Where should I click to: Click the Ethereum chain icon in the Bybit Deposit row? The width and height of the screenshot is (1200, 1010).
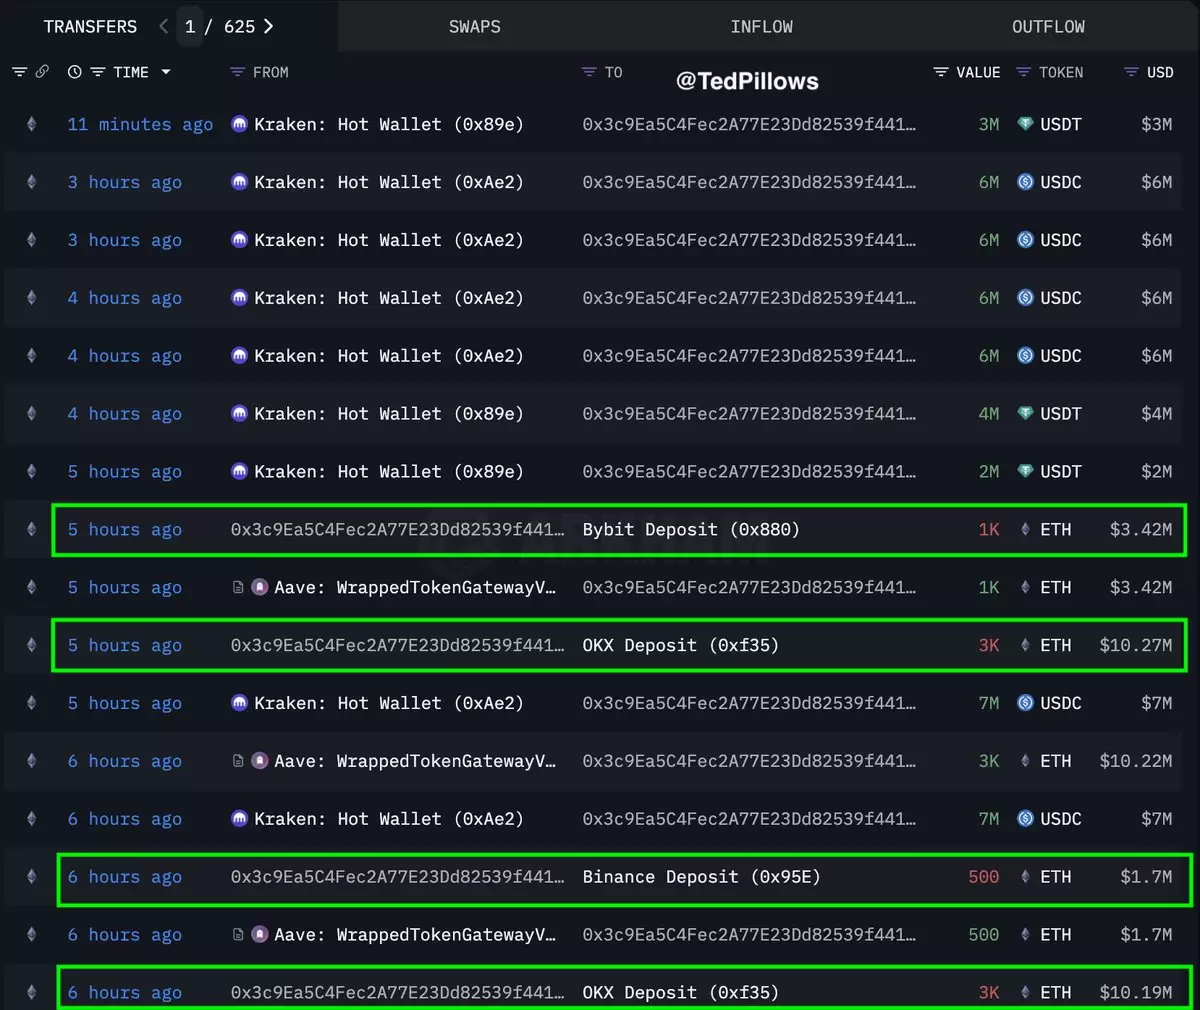[31, 529]
